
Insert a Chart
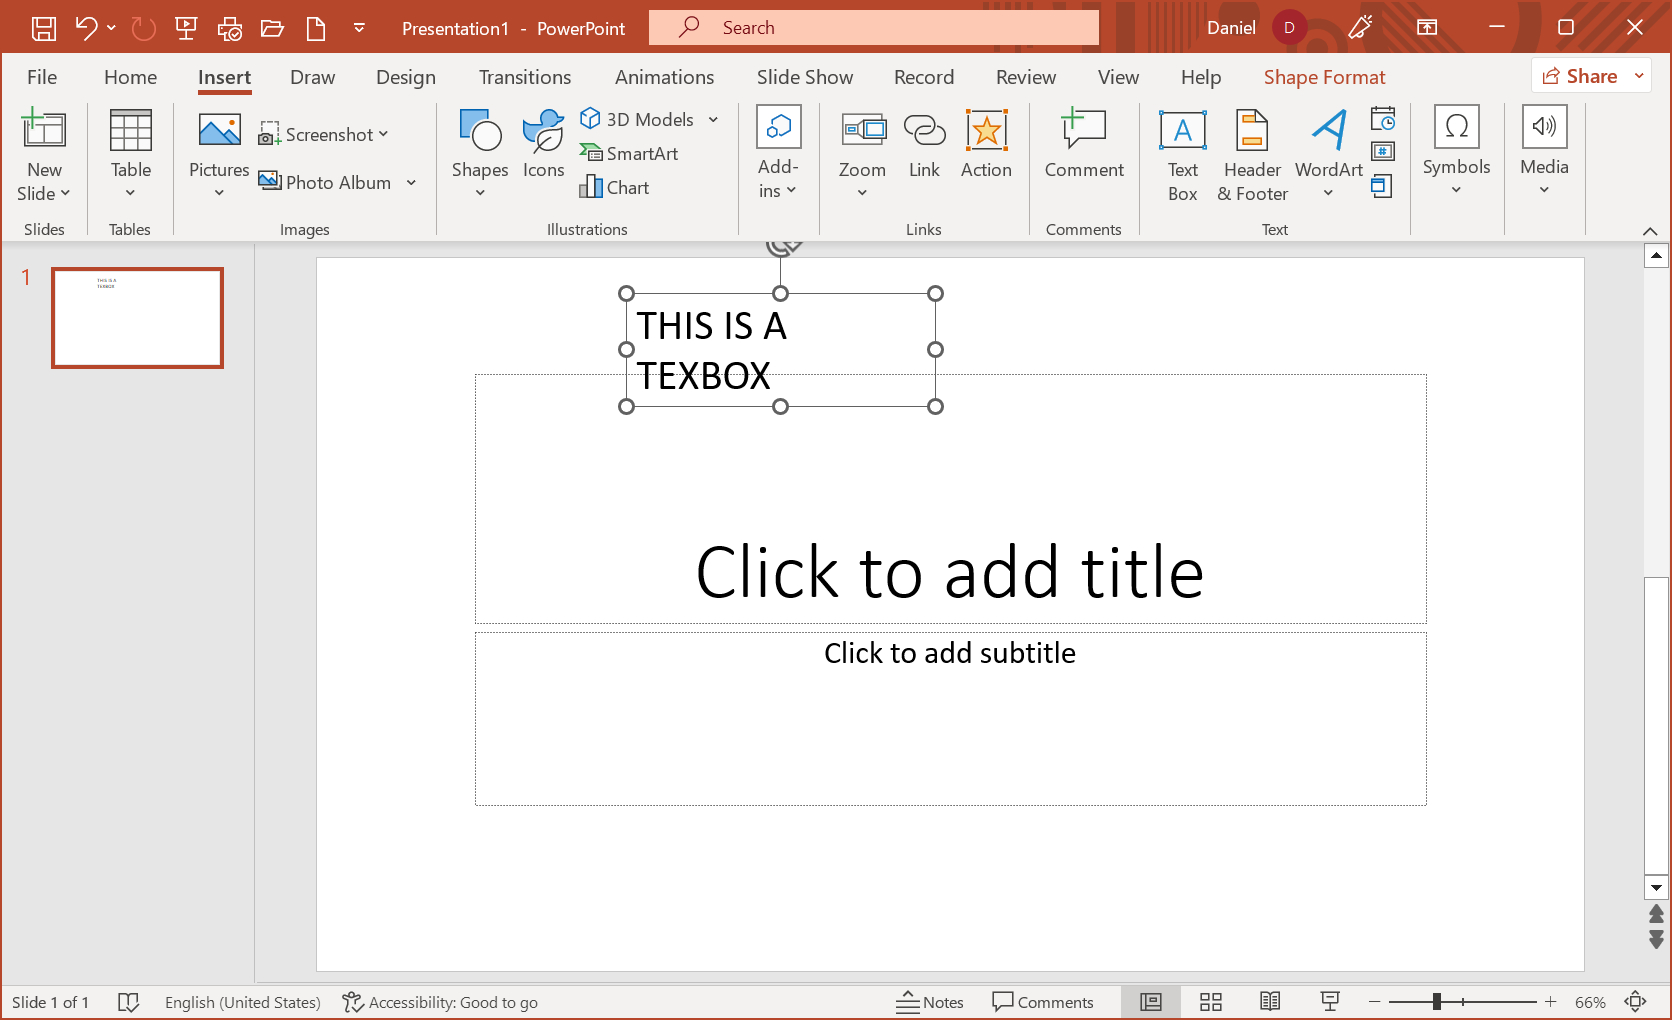point(615,187)
